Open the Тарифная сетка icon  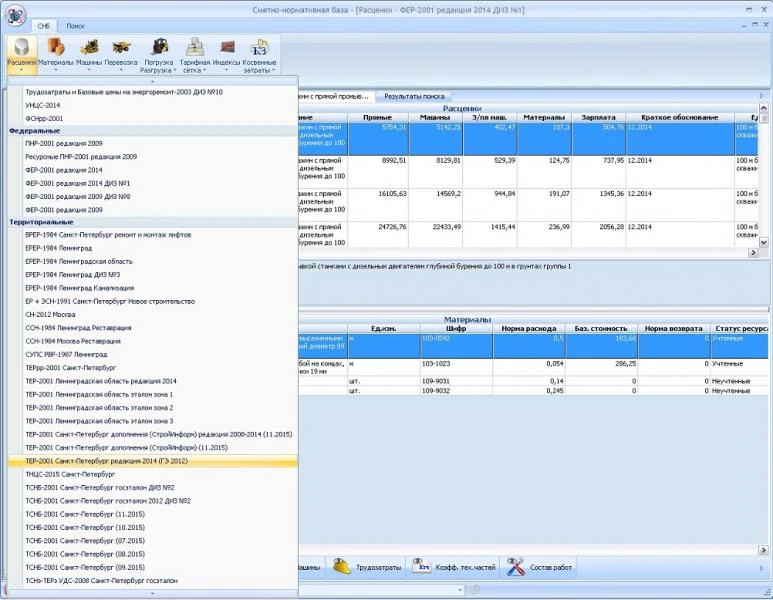pyautogui.click(x=195, y=55)
